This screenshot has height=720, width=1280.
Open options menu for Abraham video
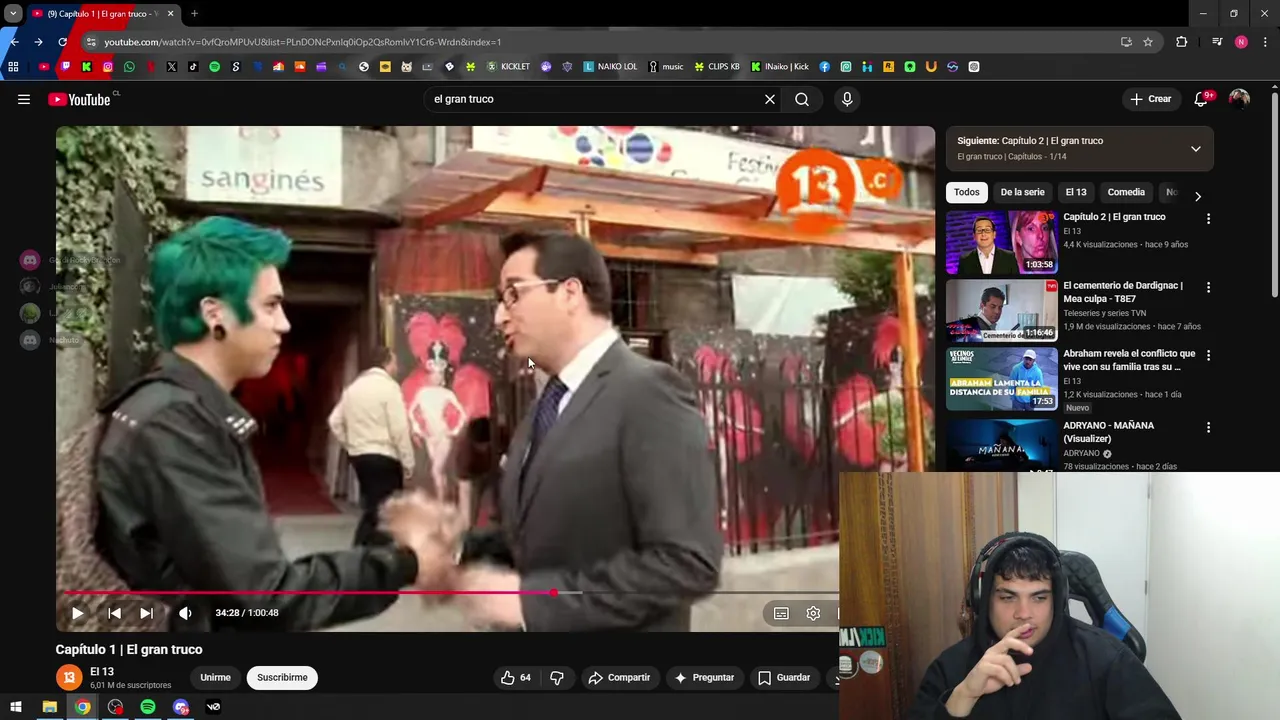point(1208,355)
